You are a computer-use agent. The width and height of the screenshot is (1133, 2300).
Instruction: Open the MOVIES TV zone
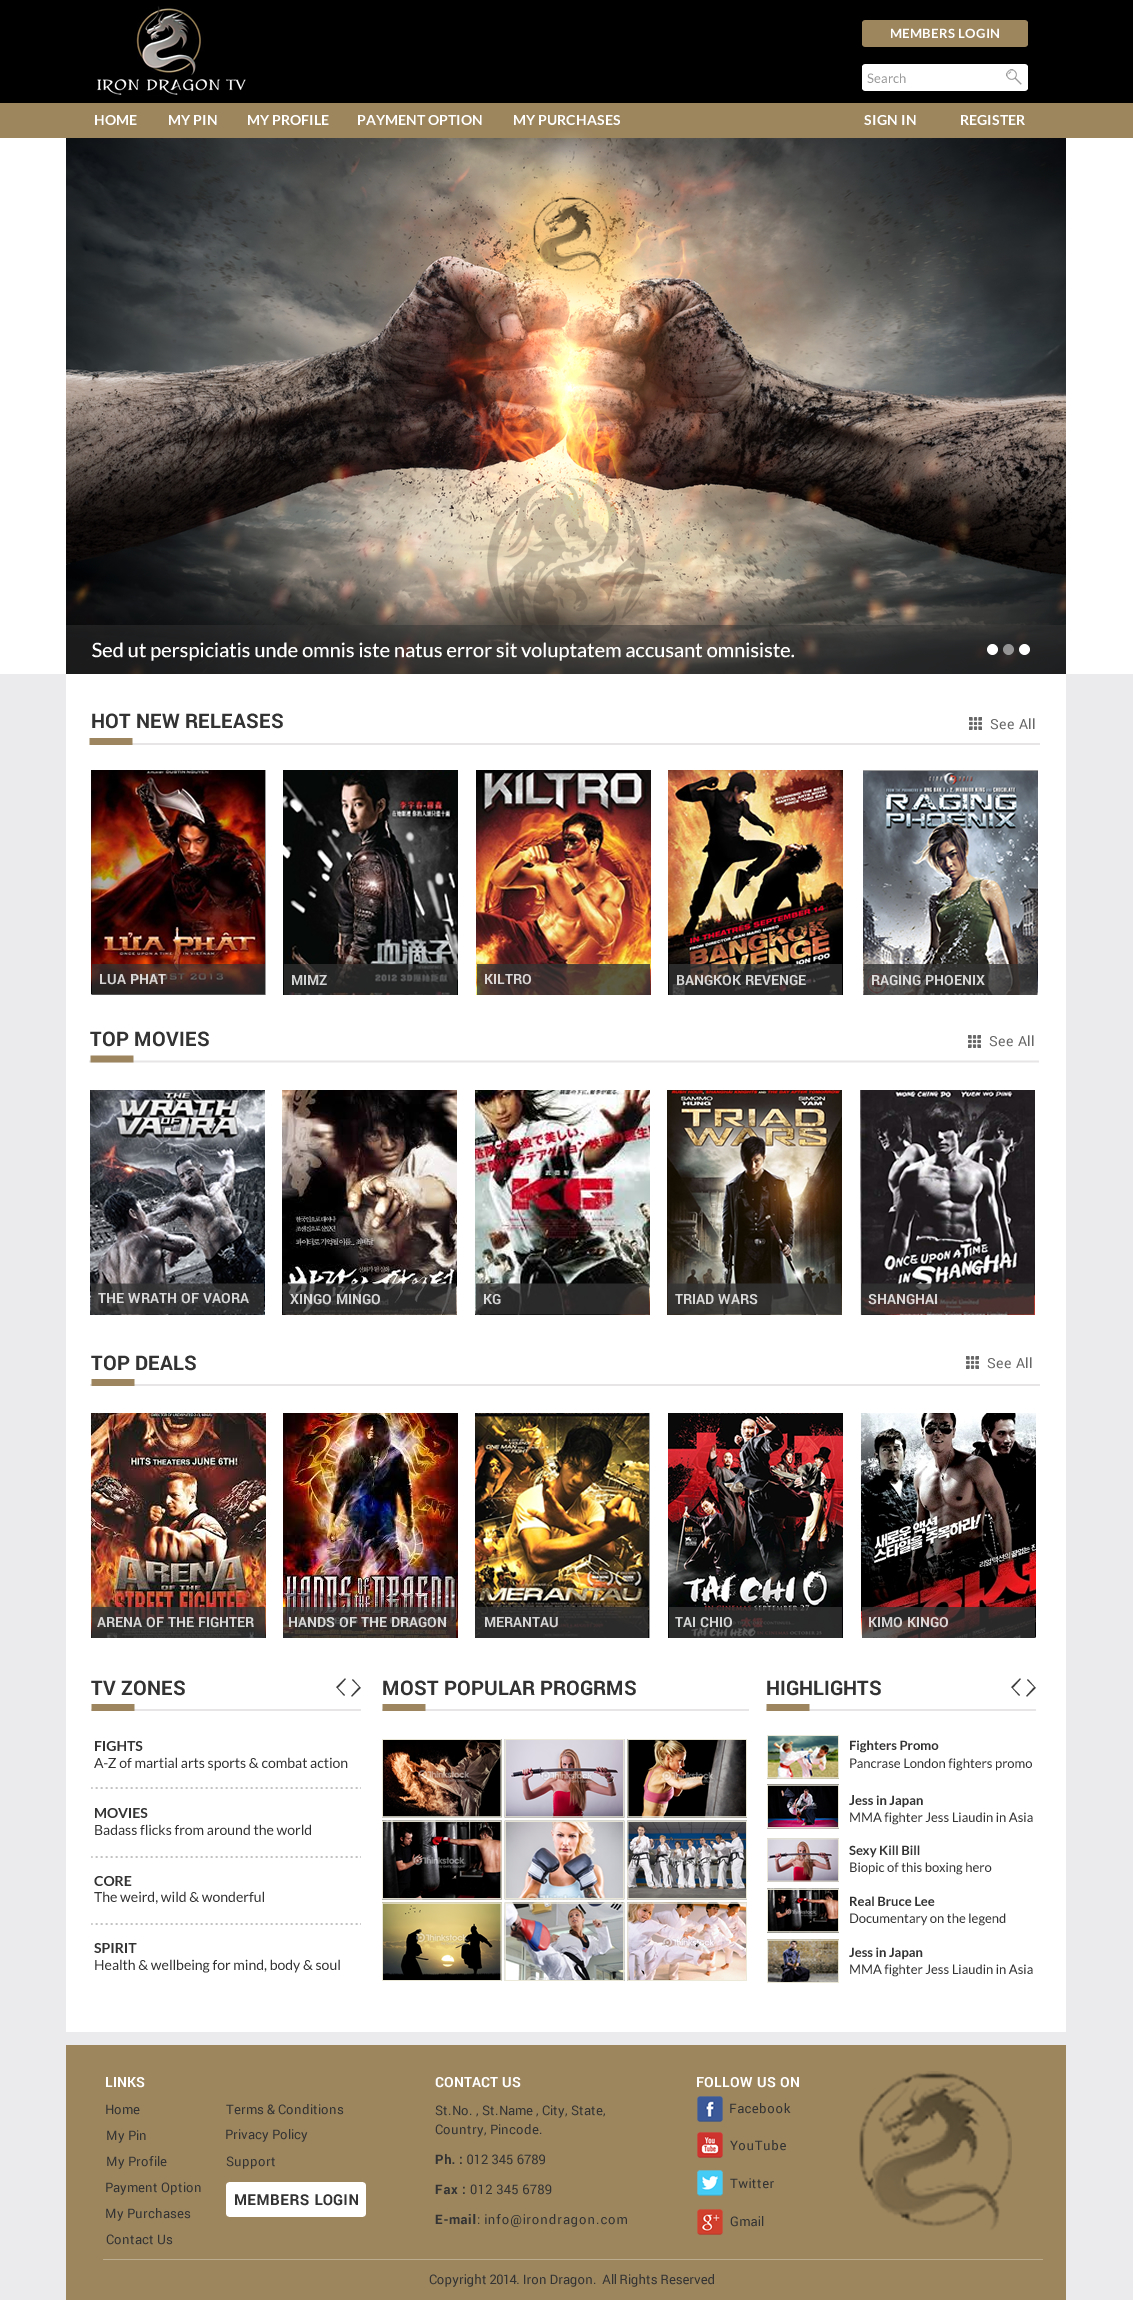click(x=203, y=1821)
